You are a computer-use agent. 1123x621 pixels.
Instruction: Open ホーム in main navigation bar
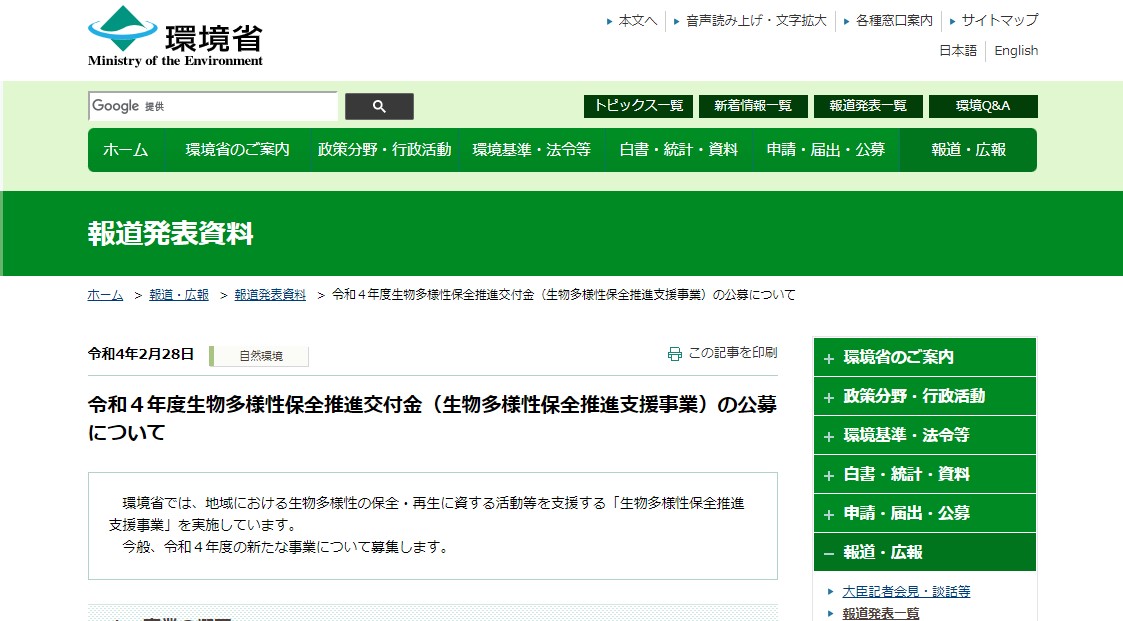pos(126,150)
